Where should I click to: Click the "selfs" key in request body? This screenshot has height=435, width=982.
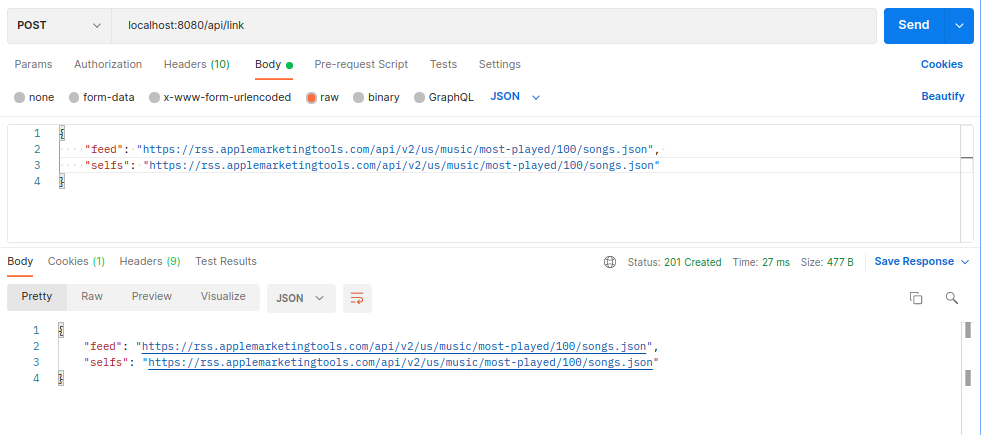106,165
